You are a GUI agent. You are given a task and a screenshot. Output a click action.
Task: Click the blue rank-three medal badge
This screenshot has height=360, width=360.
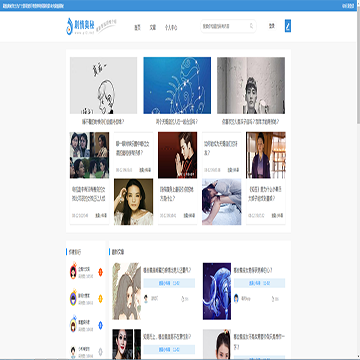[100, 325]
